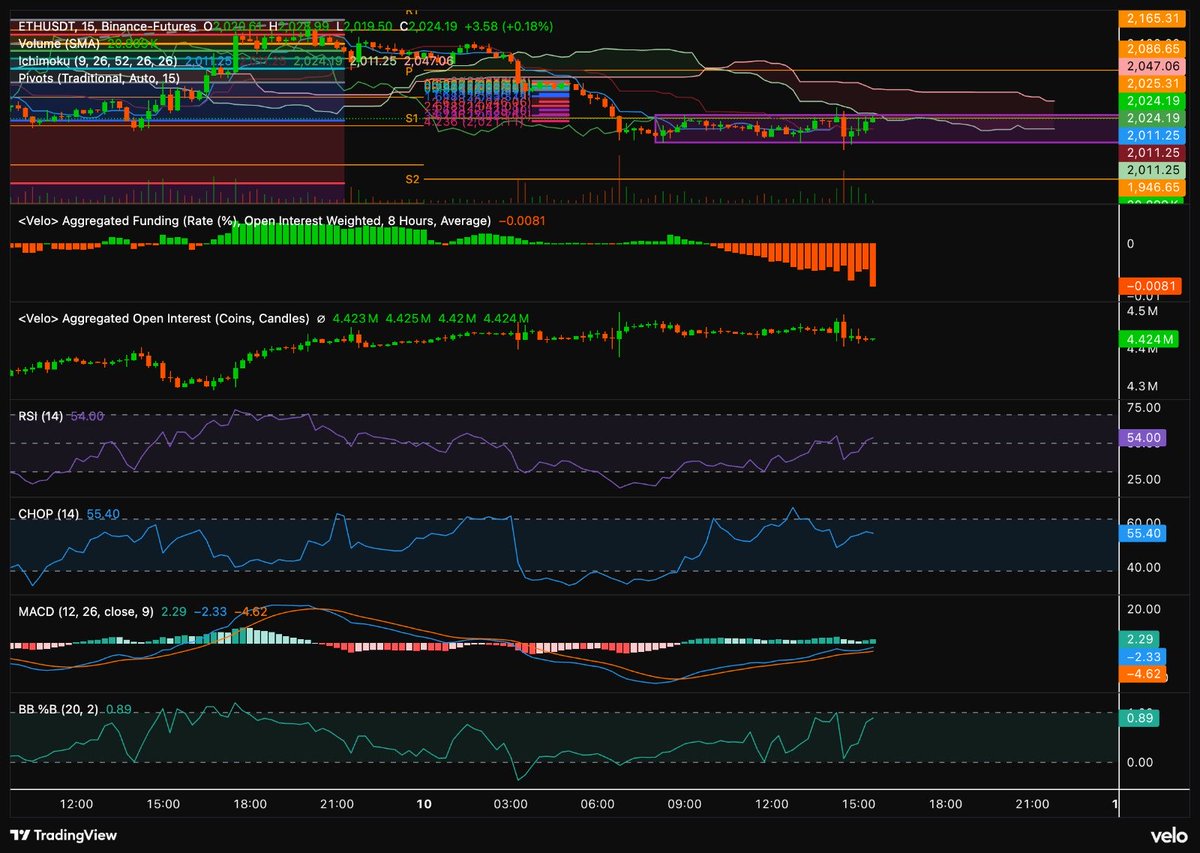Click the 25.00 RSI axis tick
The width and height of the screenshot is (1200, 853).
(x=1145, y=479)
